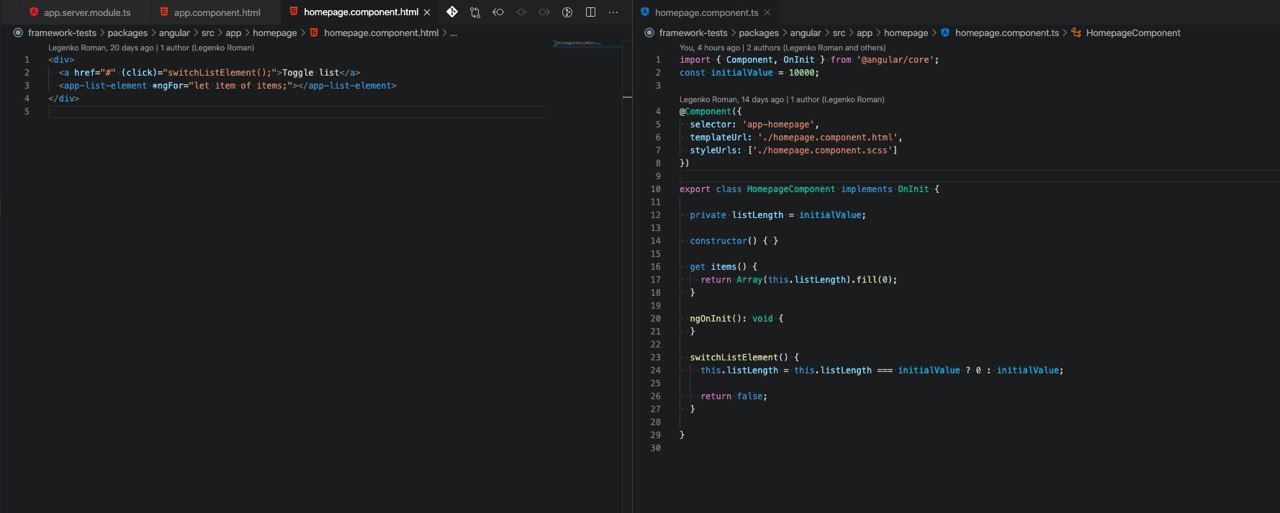Expand the 'packages' breadcrumb in left editor
The image size is (1280, 513).
coord(127,33)
